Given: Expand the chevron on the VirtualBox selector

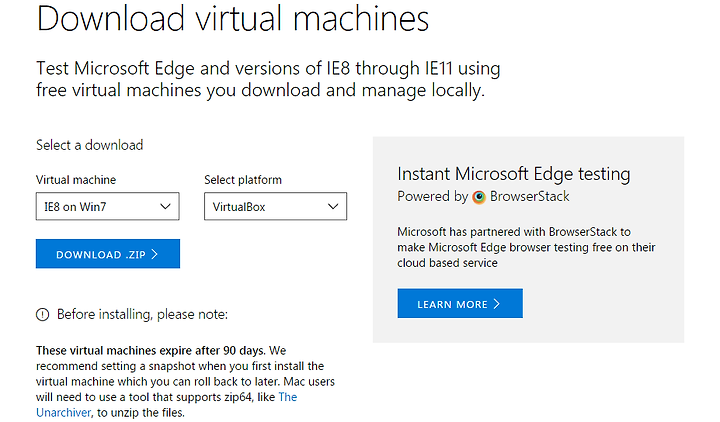Looking at the screenshot, I should pos(333,207).
